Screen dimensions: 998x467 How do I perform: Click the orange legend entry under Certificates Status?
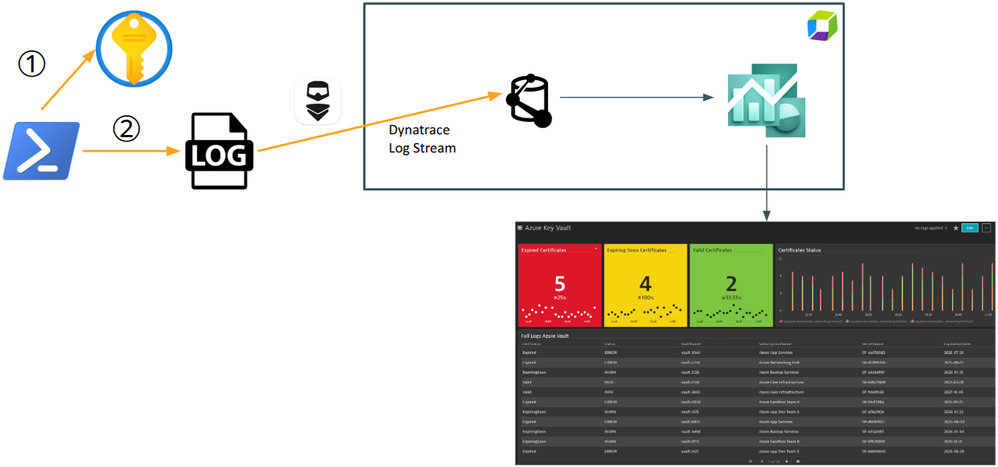[942, 321]
